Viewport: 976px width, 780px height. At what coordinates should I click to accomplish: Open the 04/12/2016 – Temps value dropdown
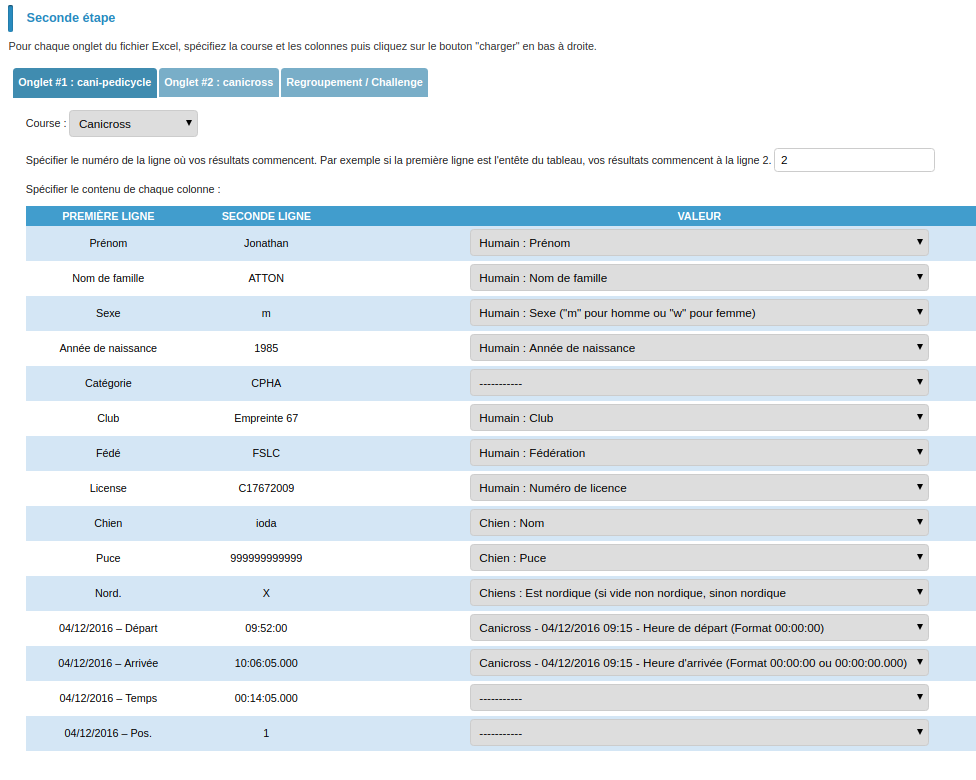pos(699,698)
